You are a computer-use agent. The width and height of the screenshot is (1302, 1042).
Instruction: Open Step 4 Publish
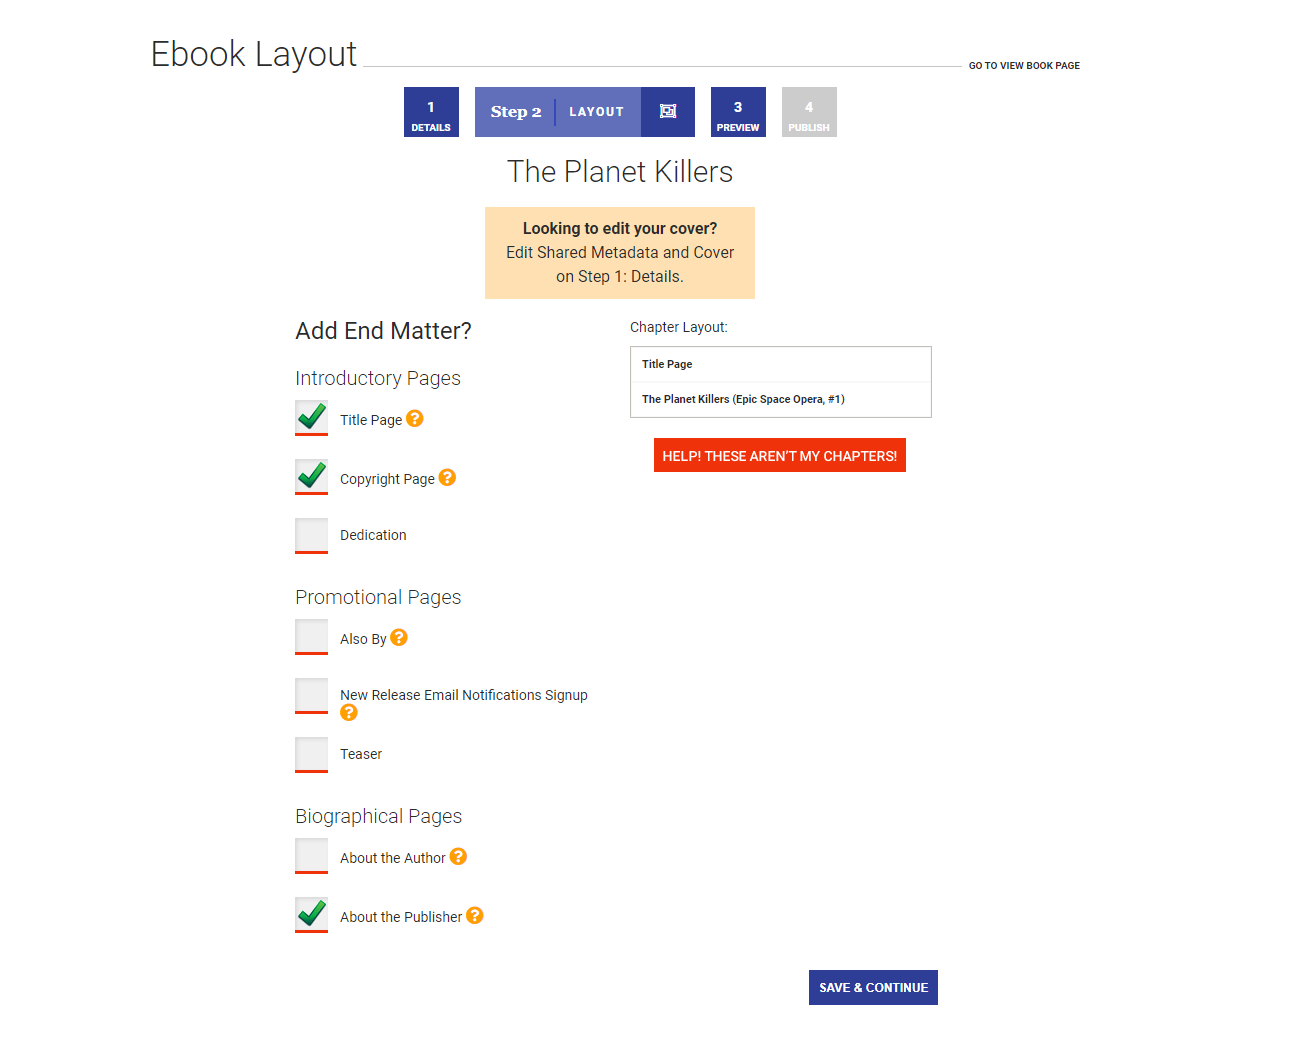[x=809, y=112]
